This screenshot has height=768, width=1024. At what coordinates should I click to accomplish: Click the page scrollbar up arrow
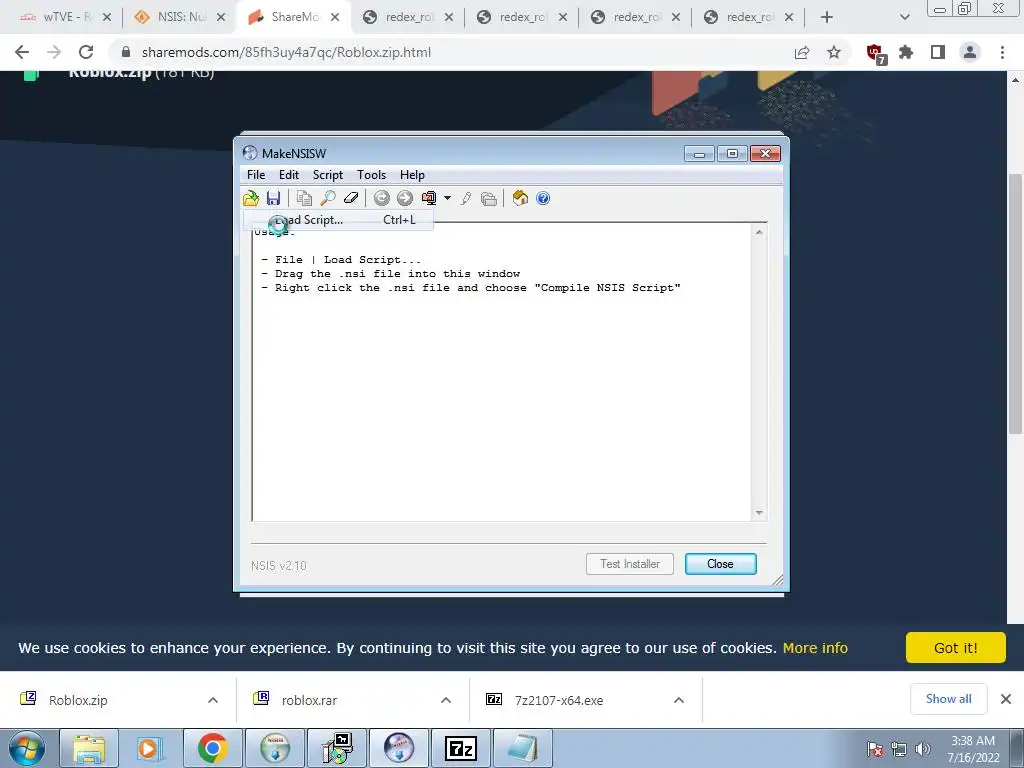(1015, 80)
